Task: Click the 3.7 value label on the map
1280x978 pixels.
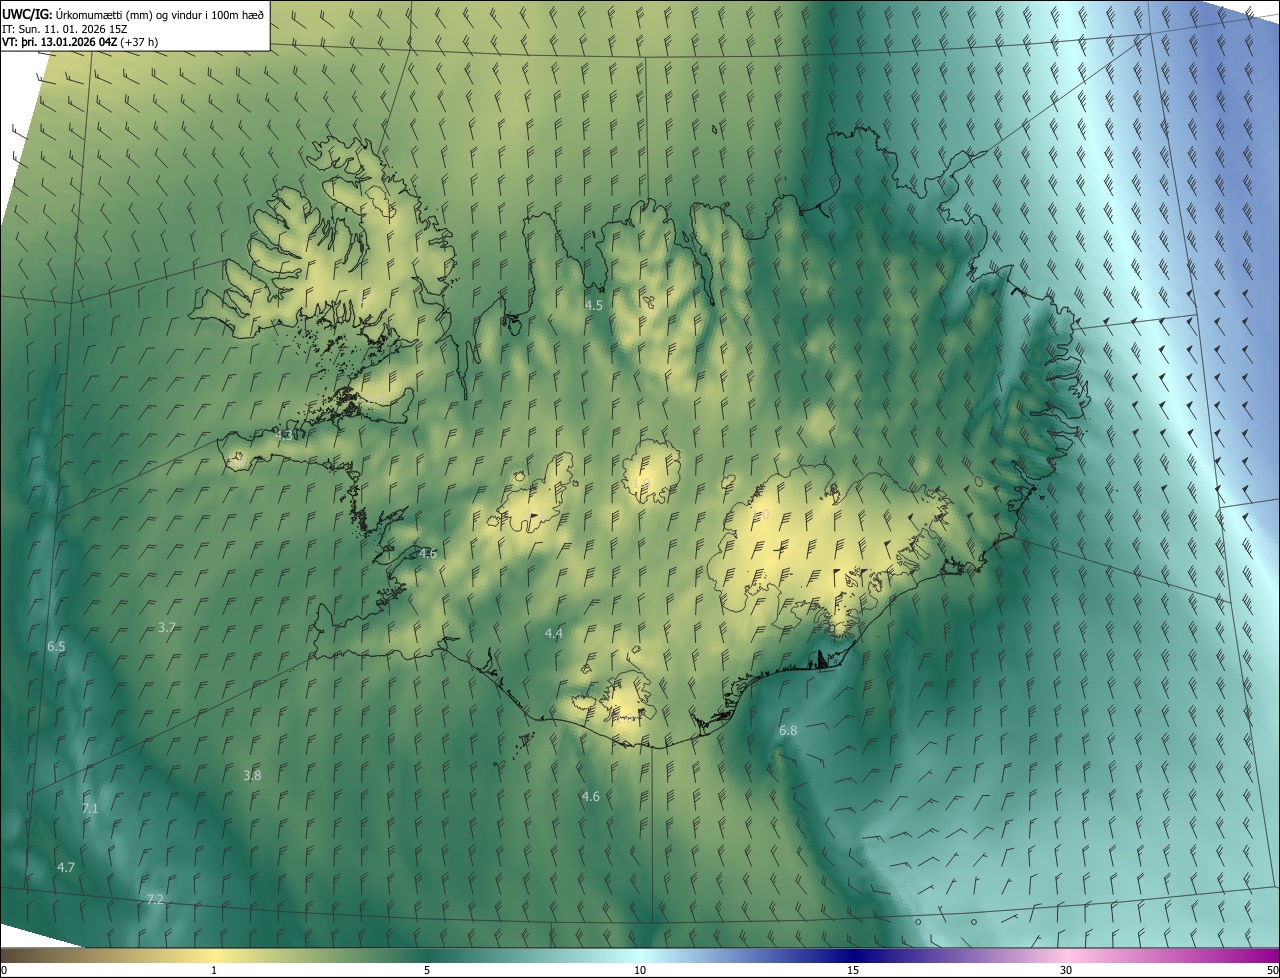Action: 167,627
